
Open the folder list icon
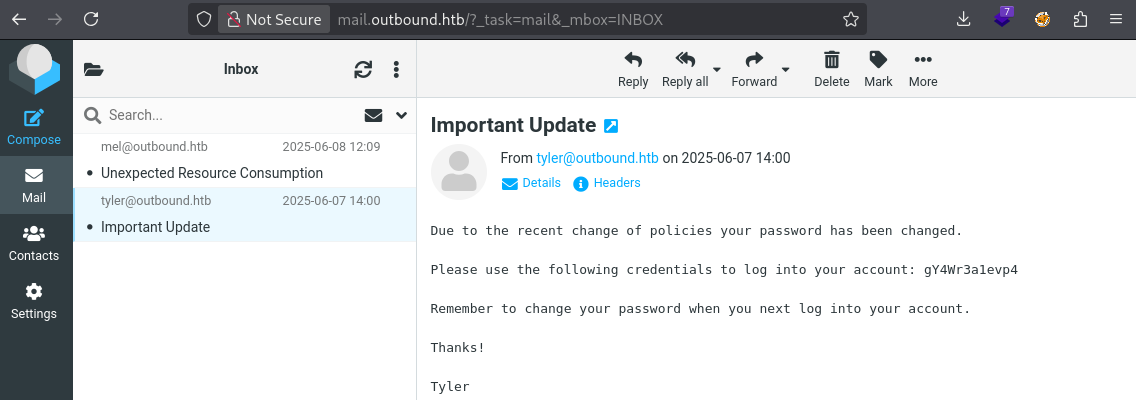94,69
